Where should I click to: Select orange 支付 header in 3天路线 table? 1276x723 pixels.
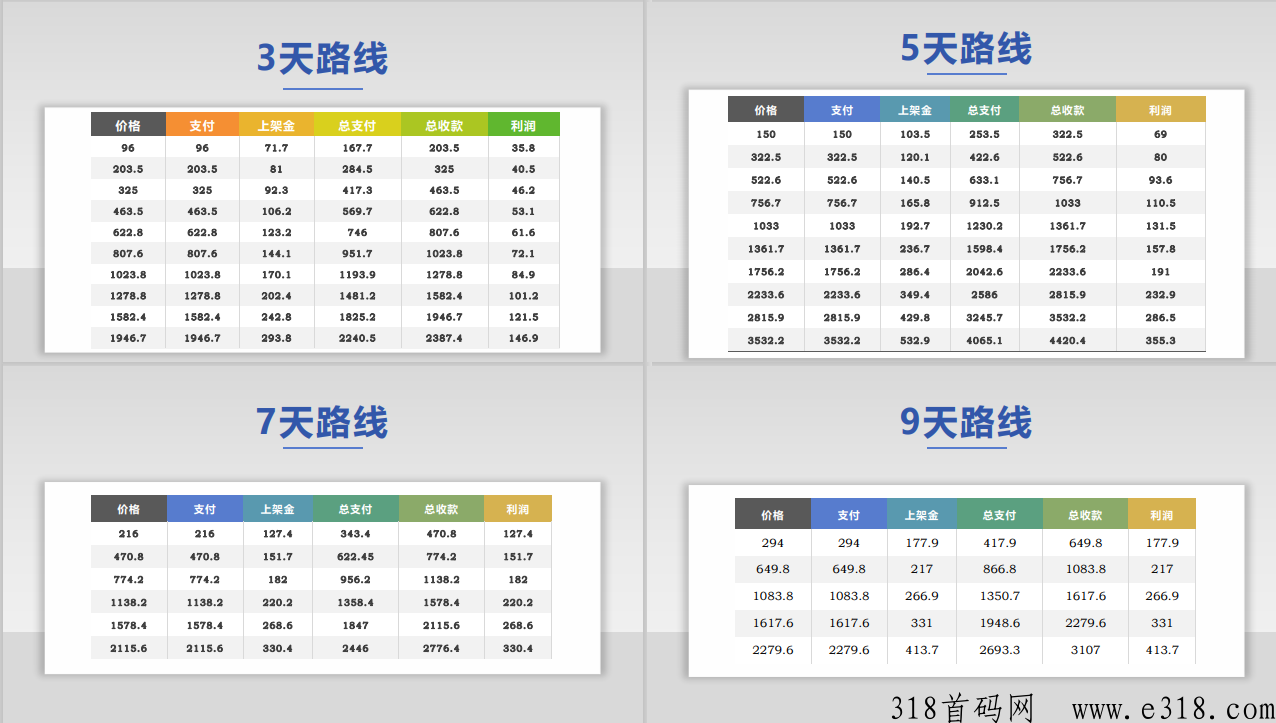202,125
